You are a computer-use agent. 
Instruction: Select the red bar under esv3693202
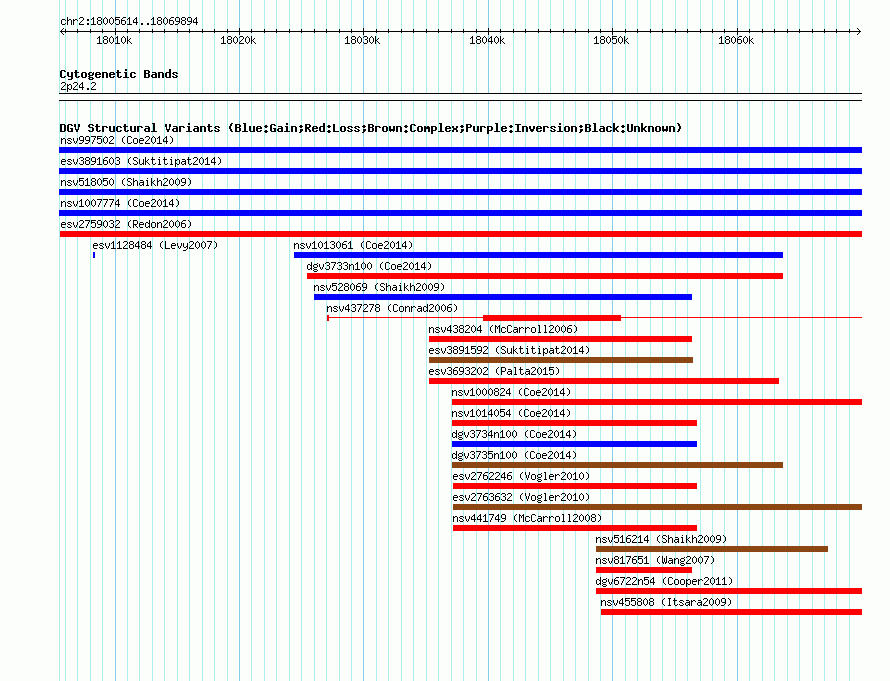pos(604,381)
